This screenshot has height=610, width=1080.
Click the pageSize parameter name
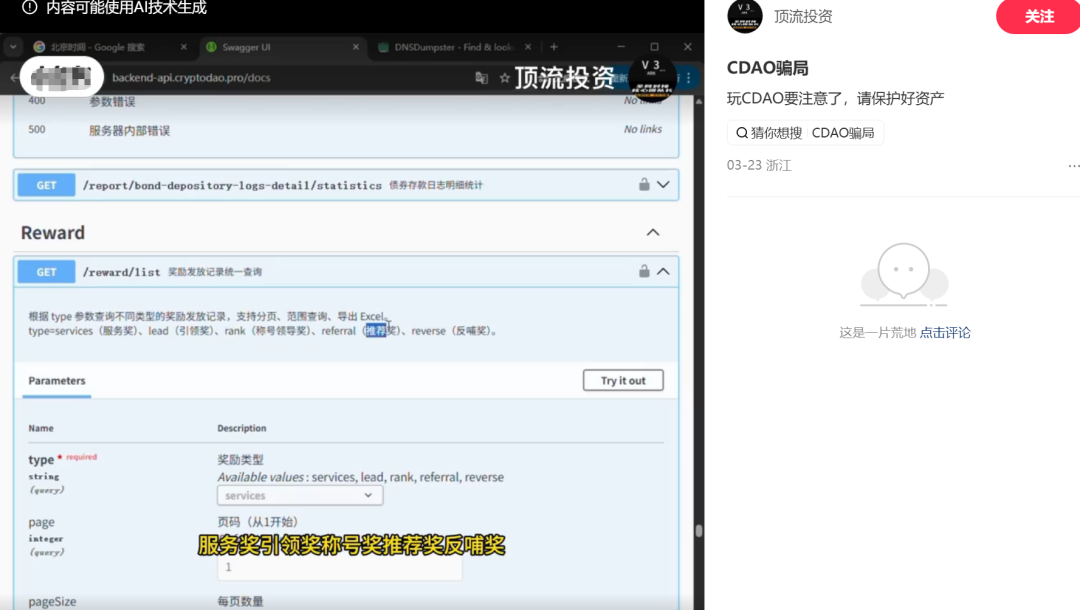[52, 601]
